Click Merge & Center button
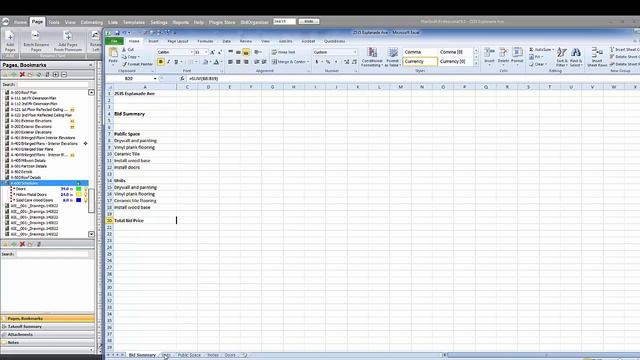This screenshot has height=360, width=640. click(289, 62)
